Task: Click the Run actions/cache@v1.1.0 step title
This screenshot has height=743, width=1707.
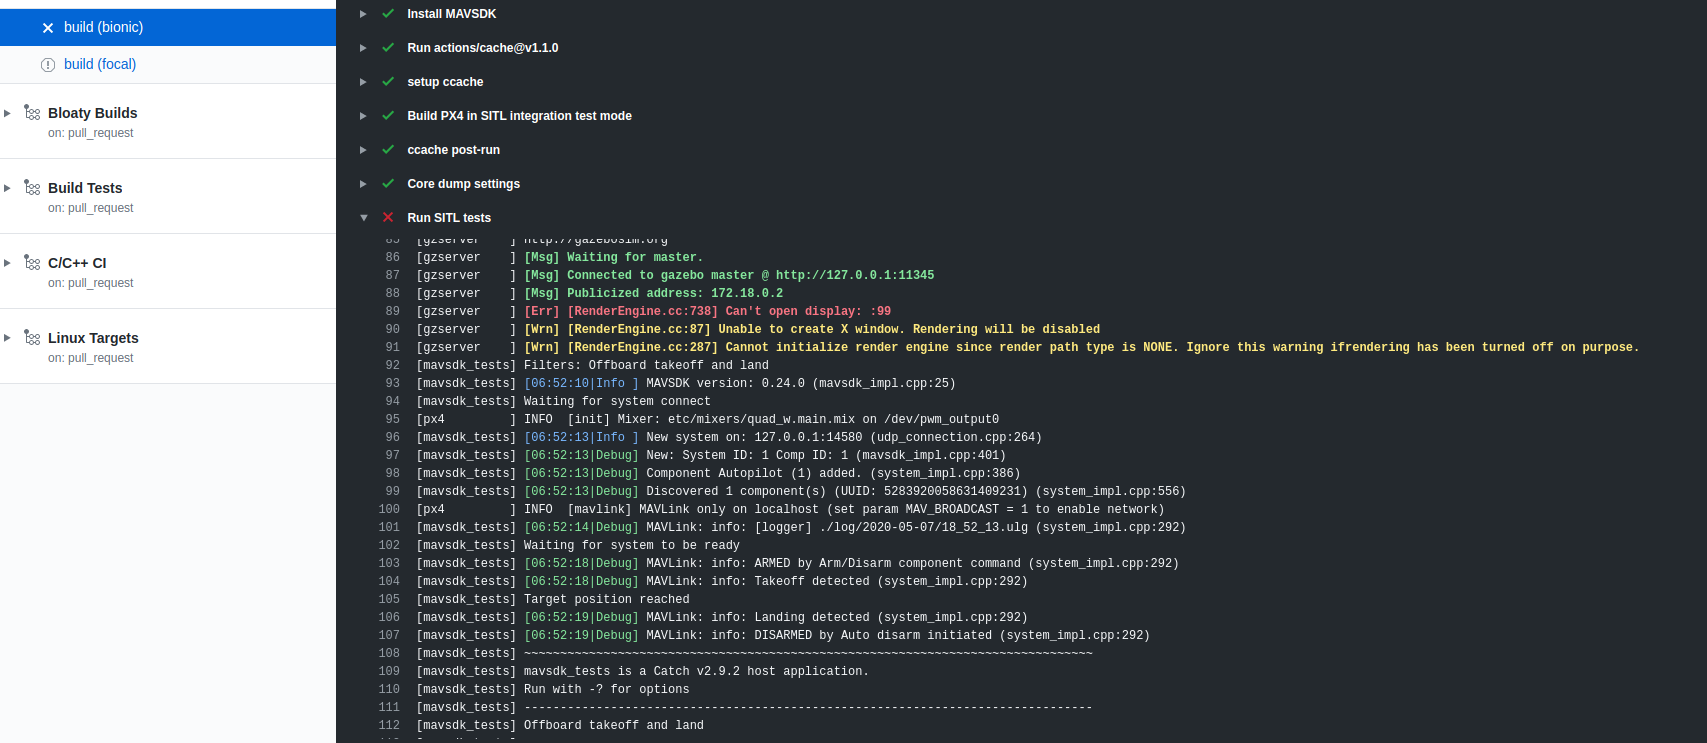Action: [483, 48]
